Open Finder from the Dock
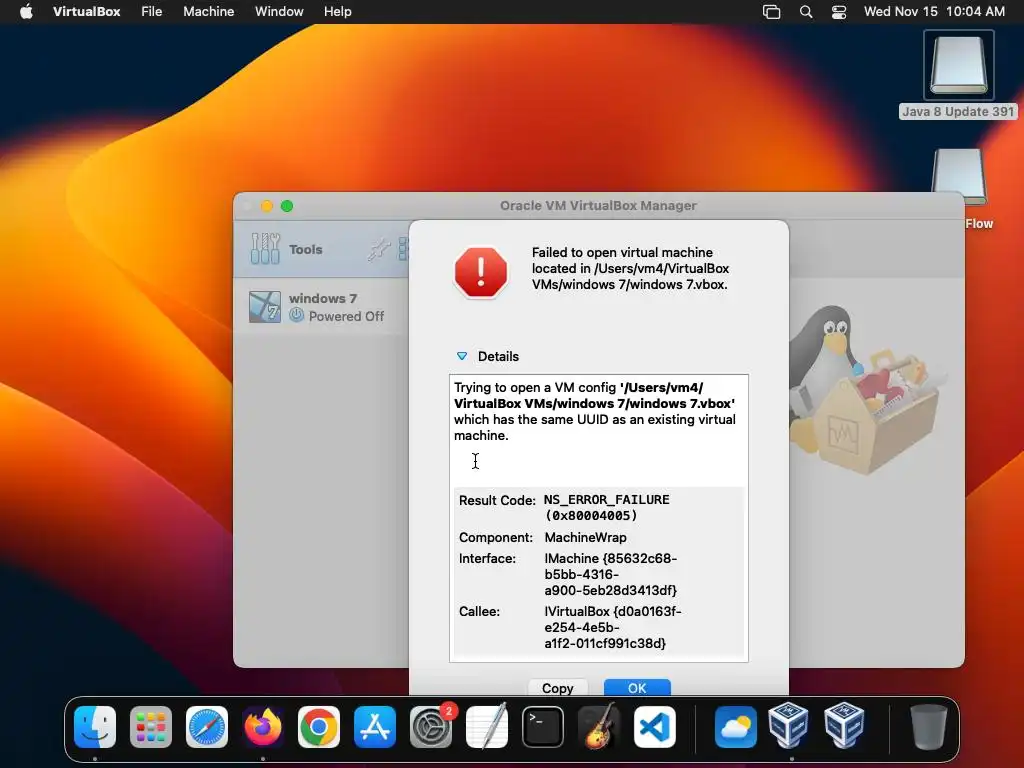 [x=95, y=727]
